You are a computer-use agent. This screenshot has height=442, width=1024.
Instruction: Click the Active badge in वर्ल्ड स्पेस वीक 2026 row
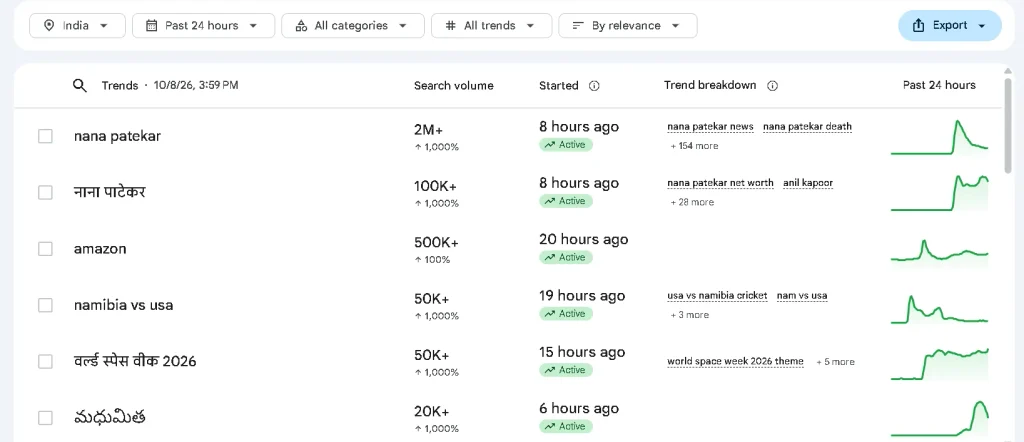tap(566, 370)
